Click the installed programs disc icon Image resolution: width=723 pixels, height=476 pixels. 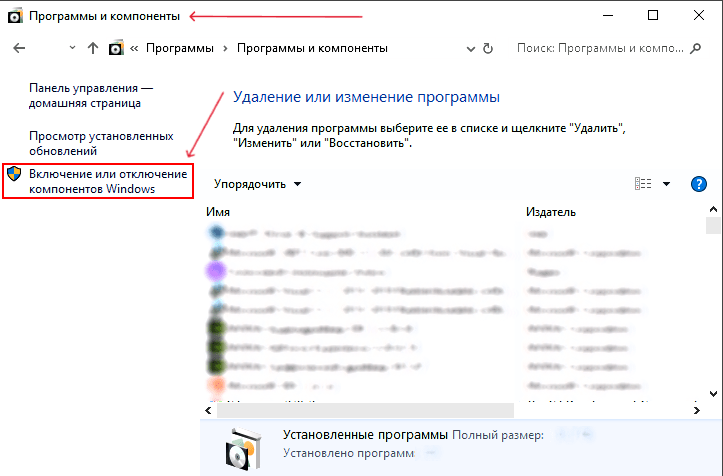click(x=243, y=449)
